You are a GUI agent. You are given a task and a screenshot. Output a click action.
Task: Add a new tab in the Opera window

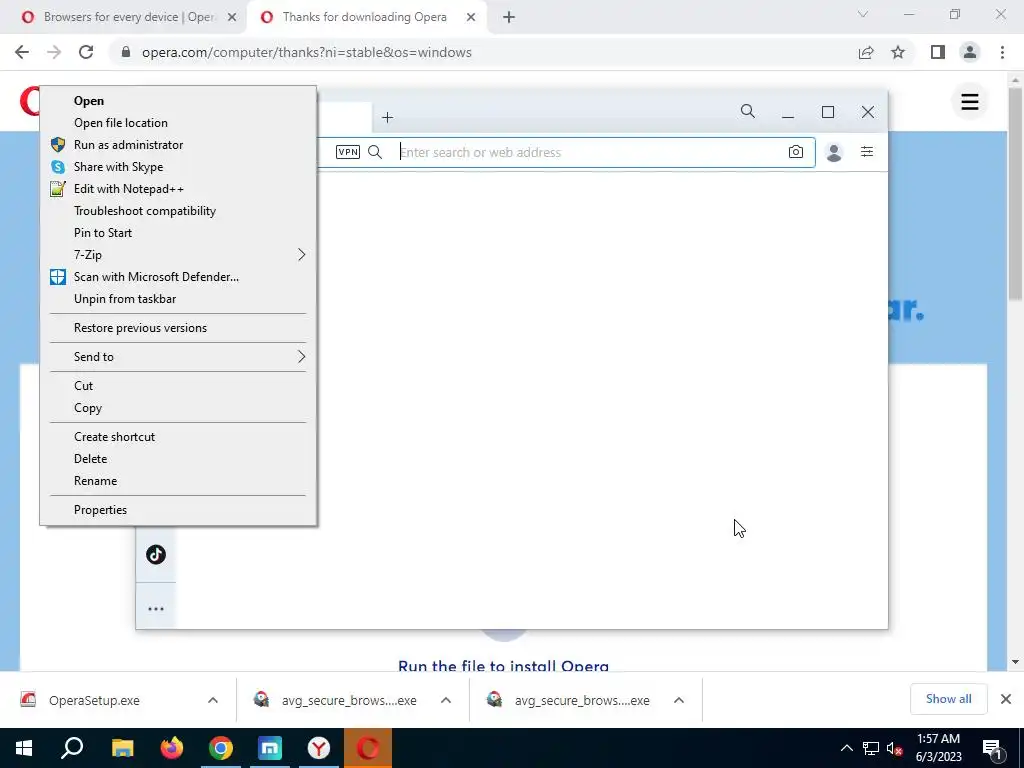[x=387, y=118]
